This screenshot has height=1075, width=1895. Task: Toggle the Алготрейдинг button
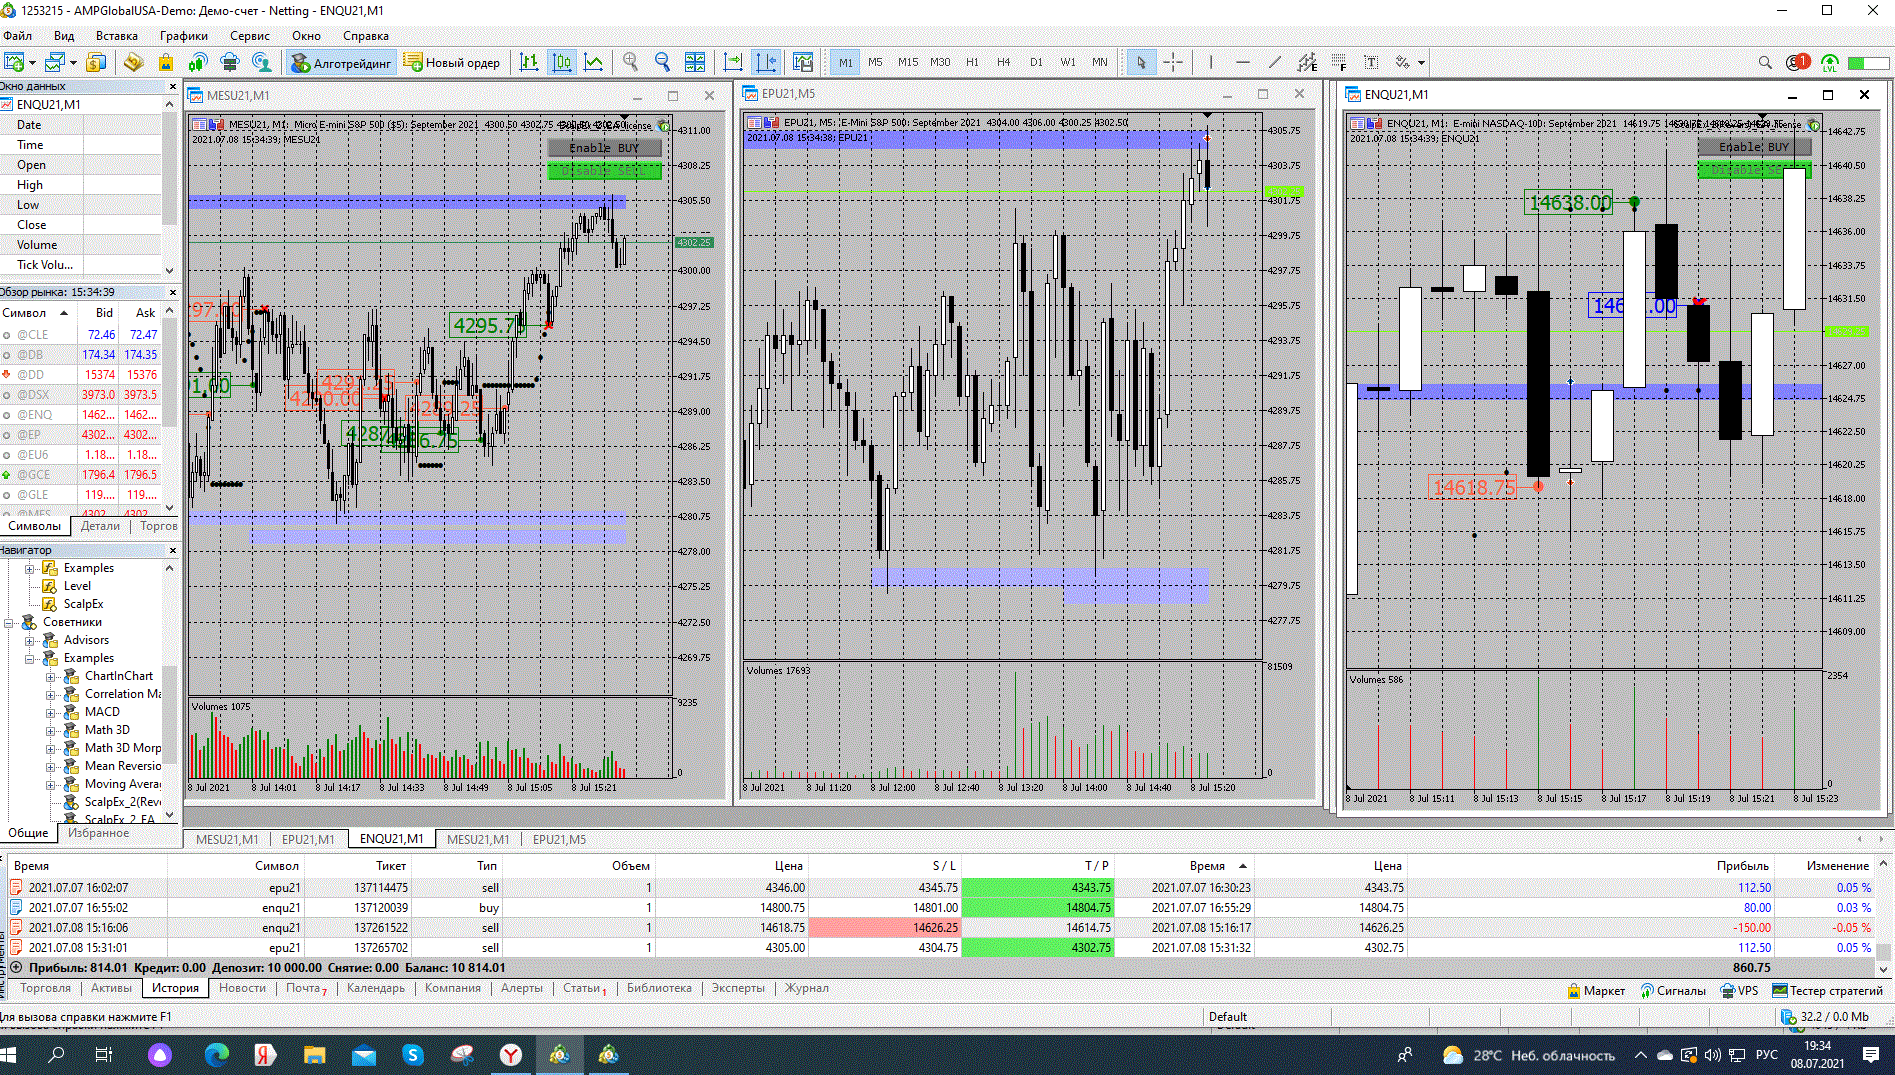[x=342, y=63]
